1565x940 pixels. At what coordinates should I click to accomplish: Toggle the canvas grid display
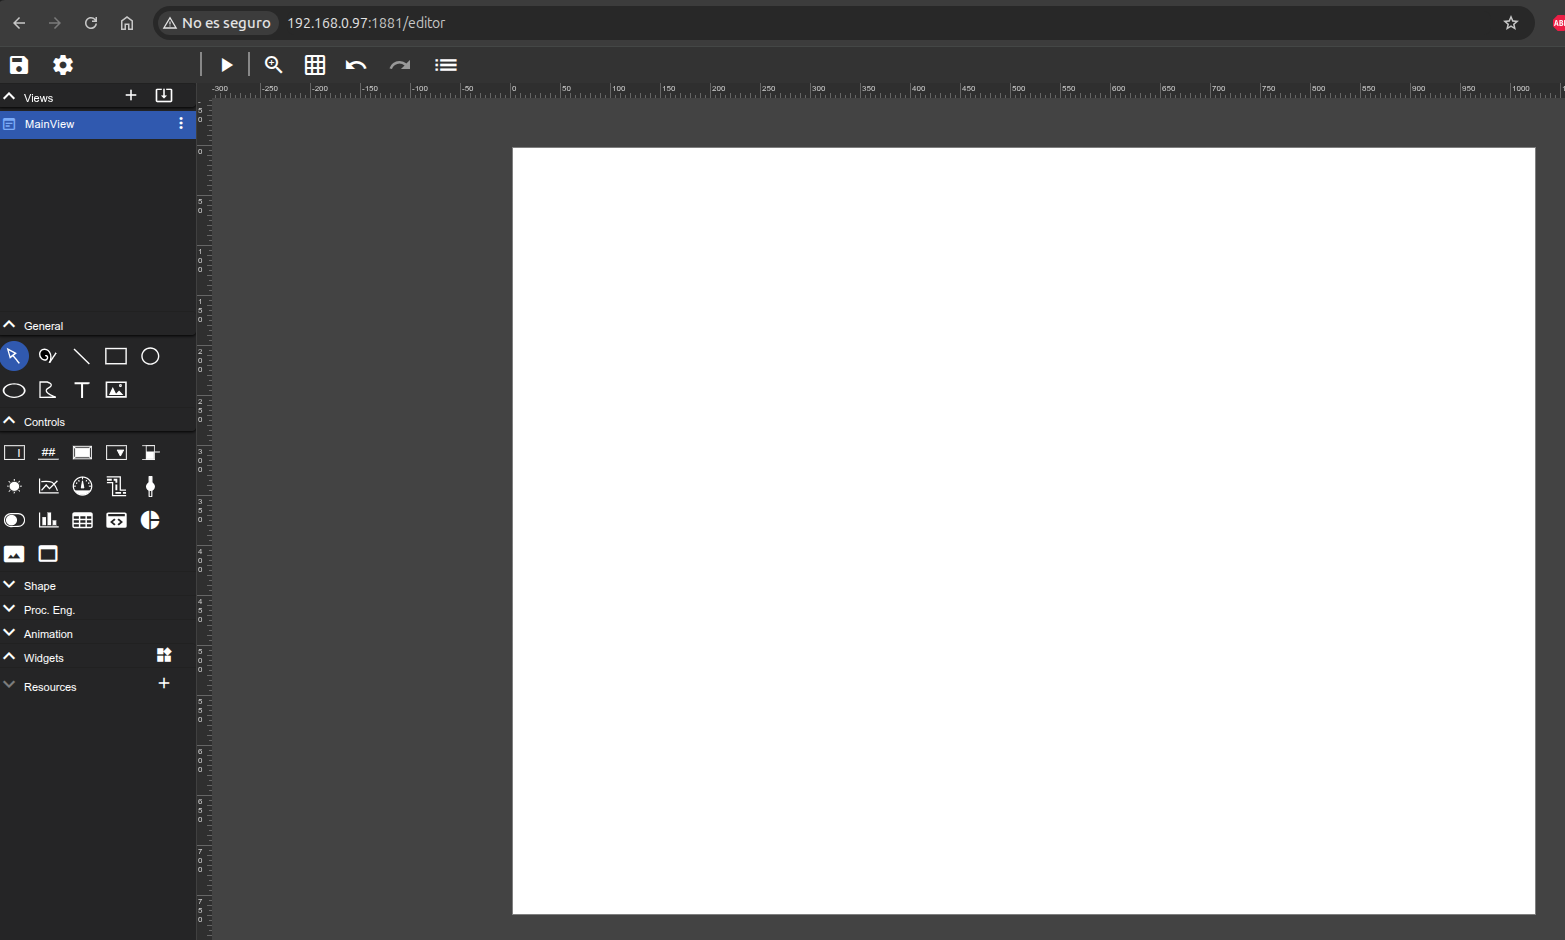click(315, 65)
